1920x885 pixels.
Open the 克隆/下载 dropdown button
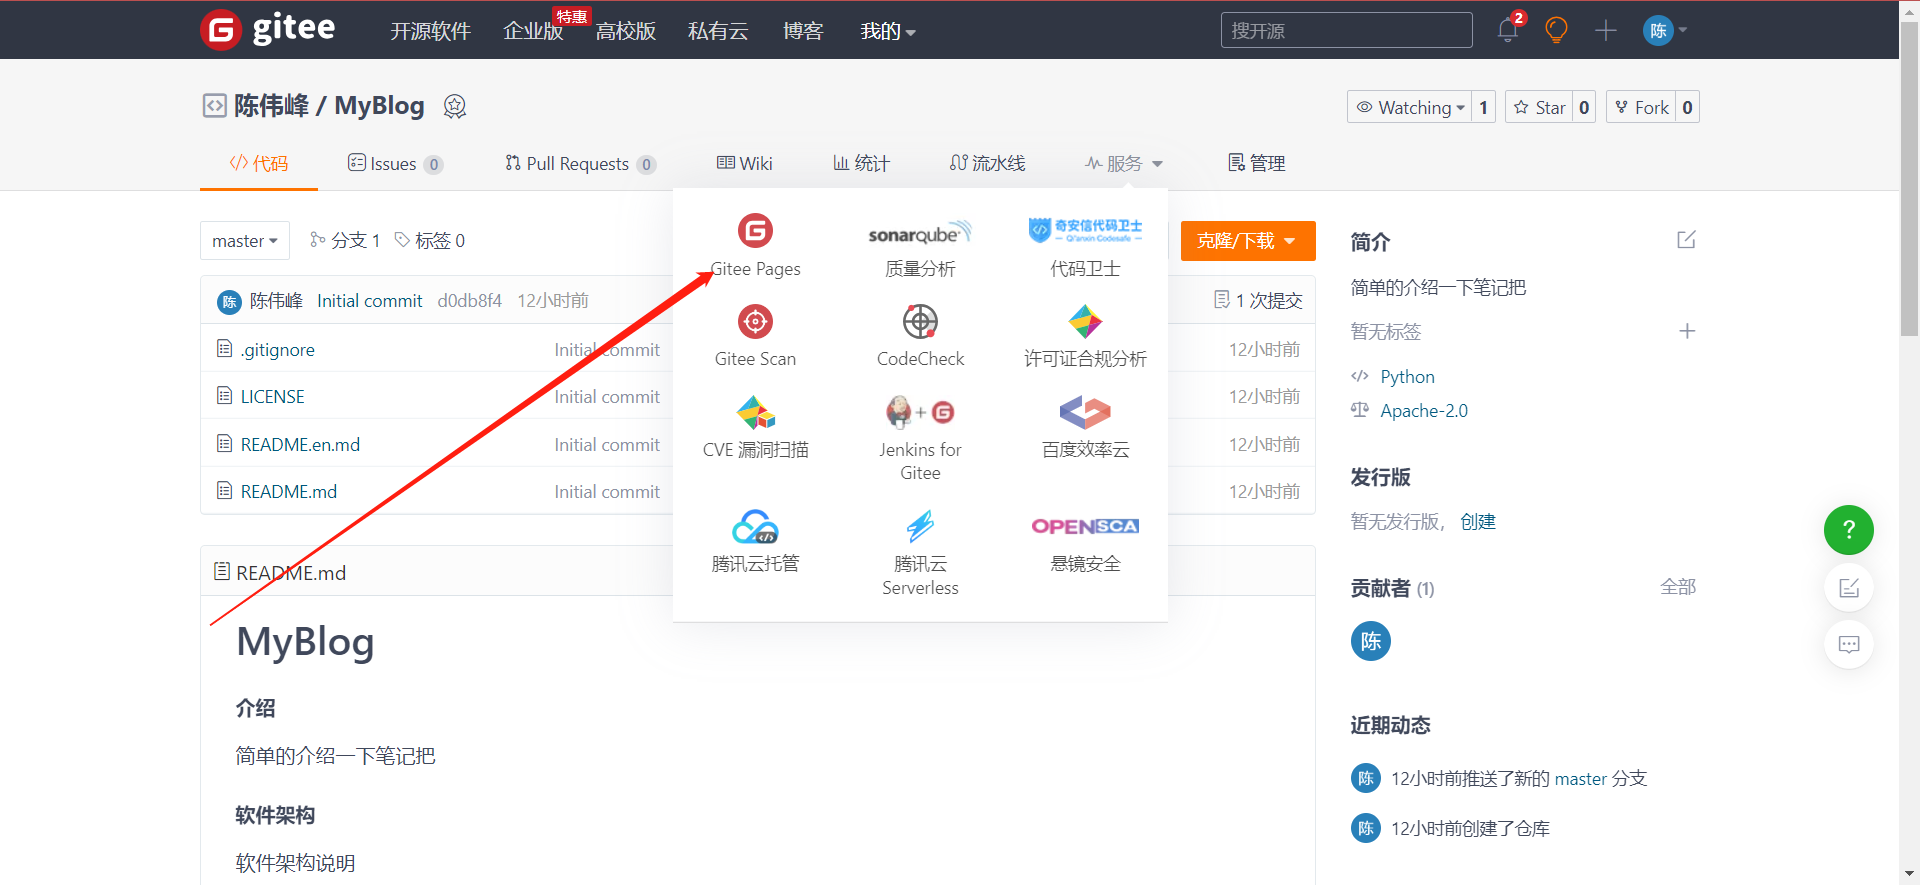[x=1247, y=241]
